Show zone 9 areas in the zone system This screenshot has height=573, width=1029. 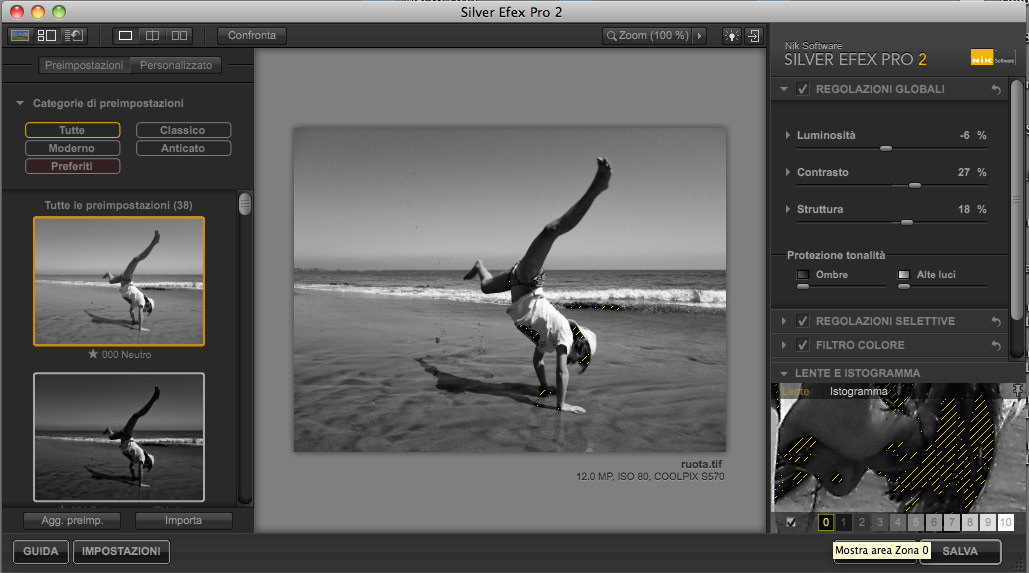pyautogui.click(x=988, y=522)
